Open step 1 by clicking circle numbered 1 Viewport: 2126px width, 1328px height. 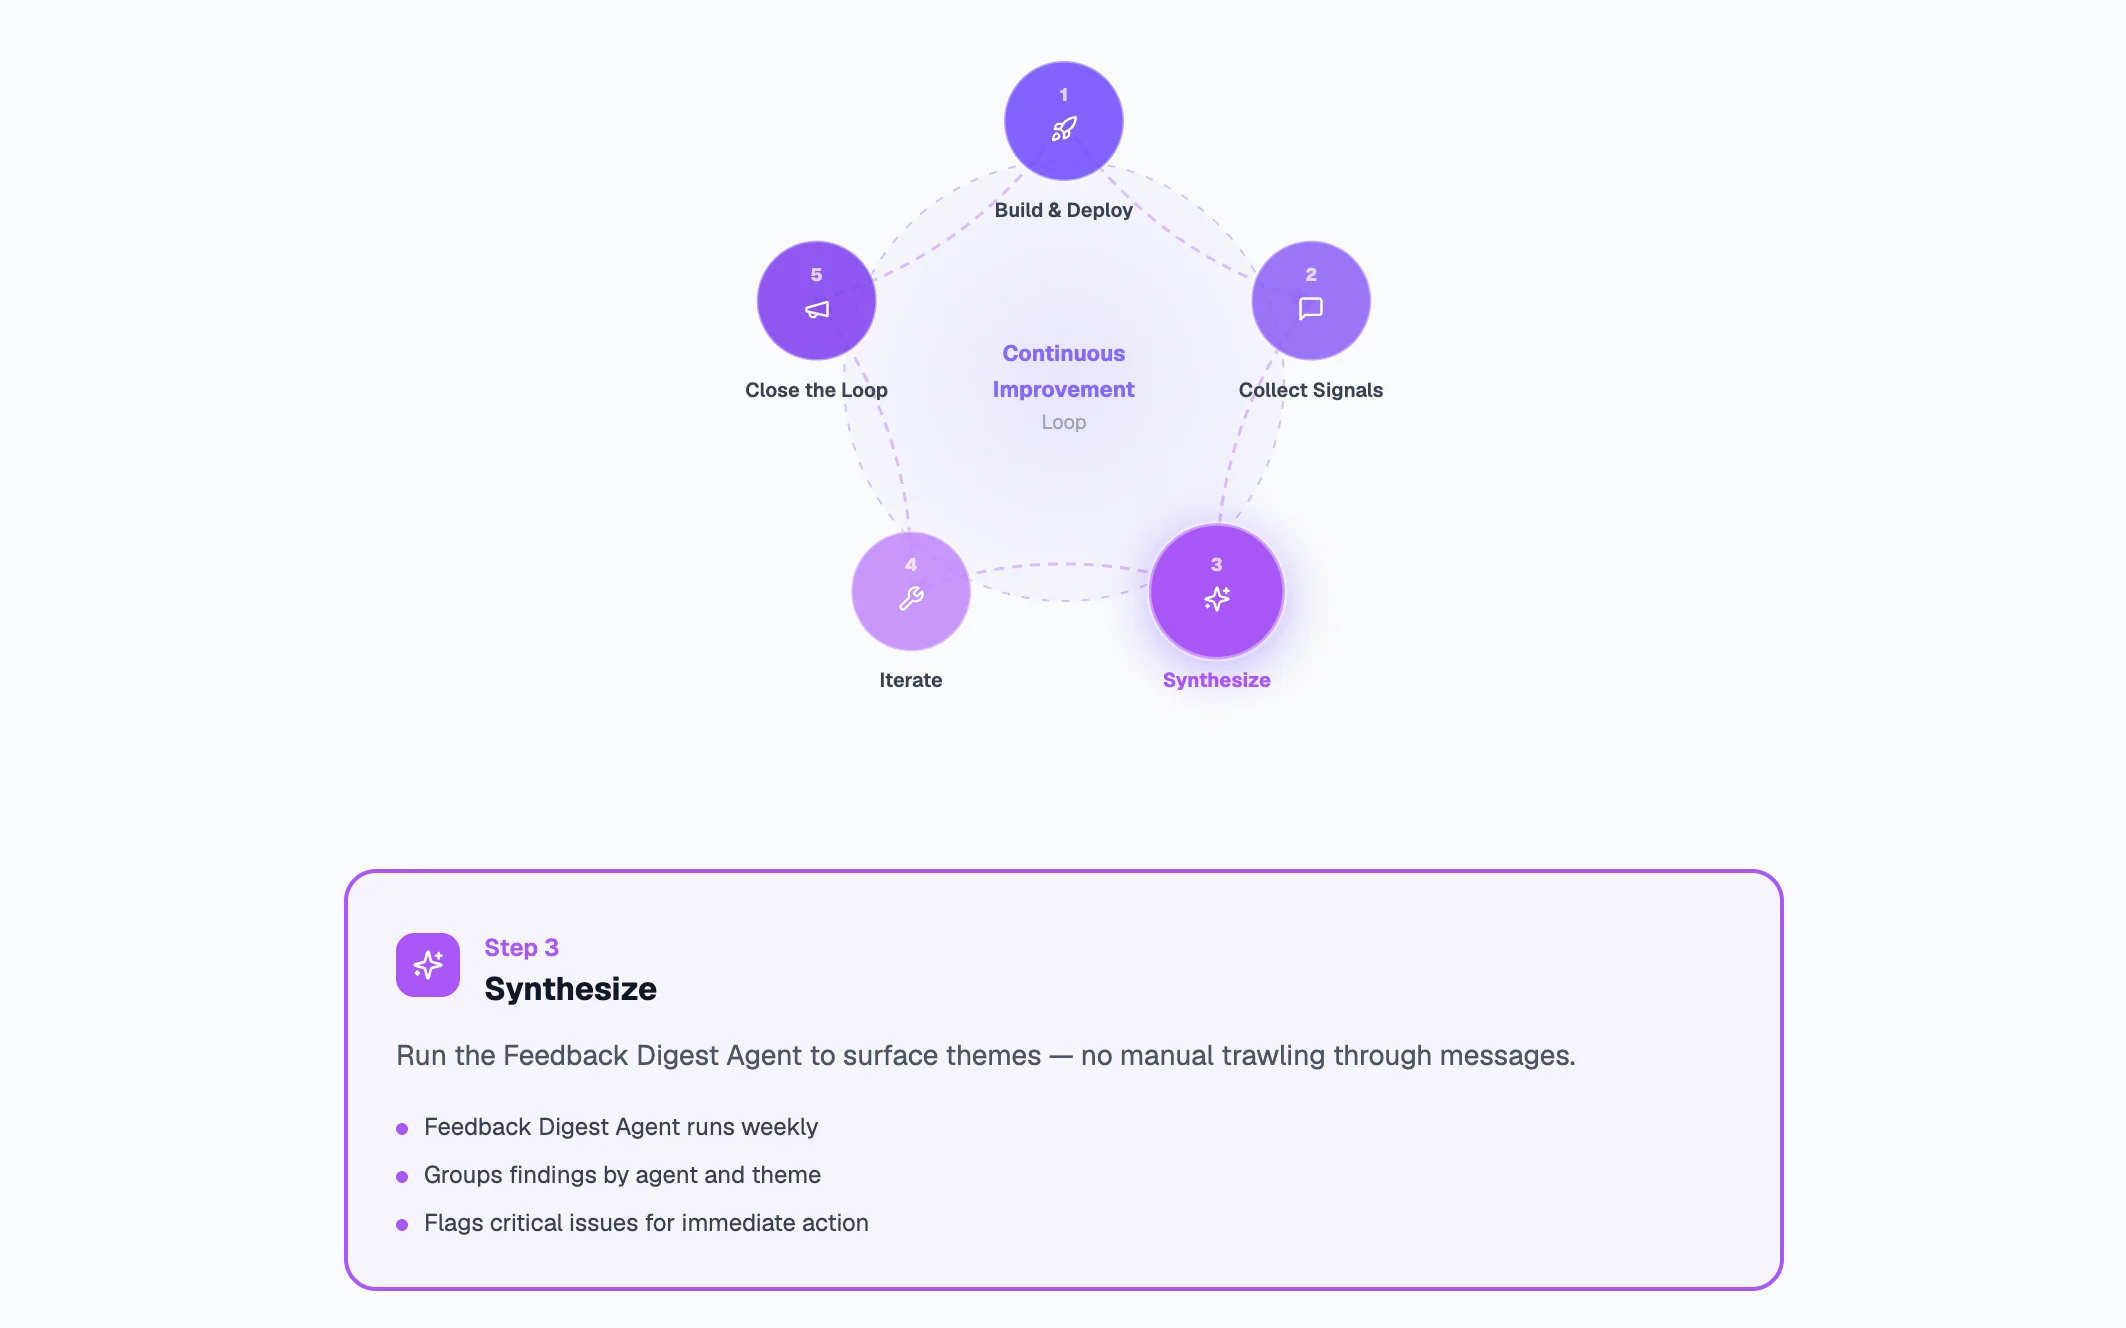(x=1064, y=120)
